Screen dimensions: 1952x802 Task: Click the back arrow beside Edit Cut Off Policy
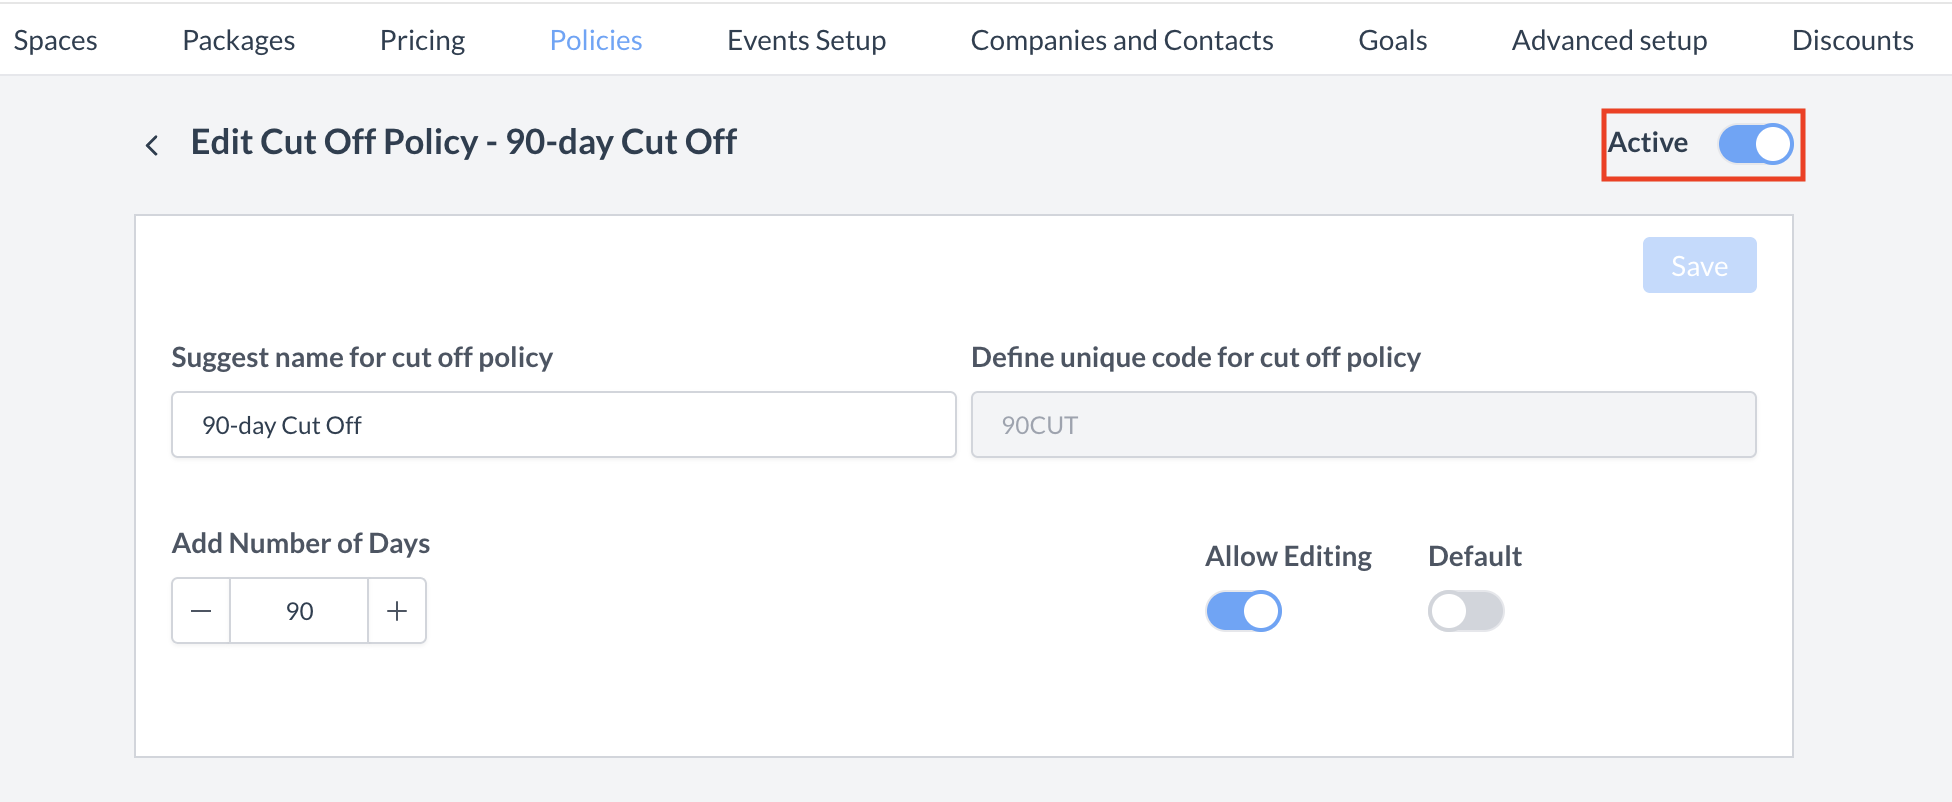click(151, 144)
